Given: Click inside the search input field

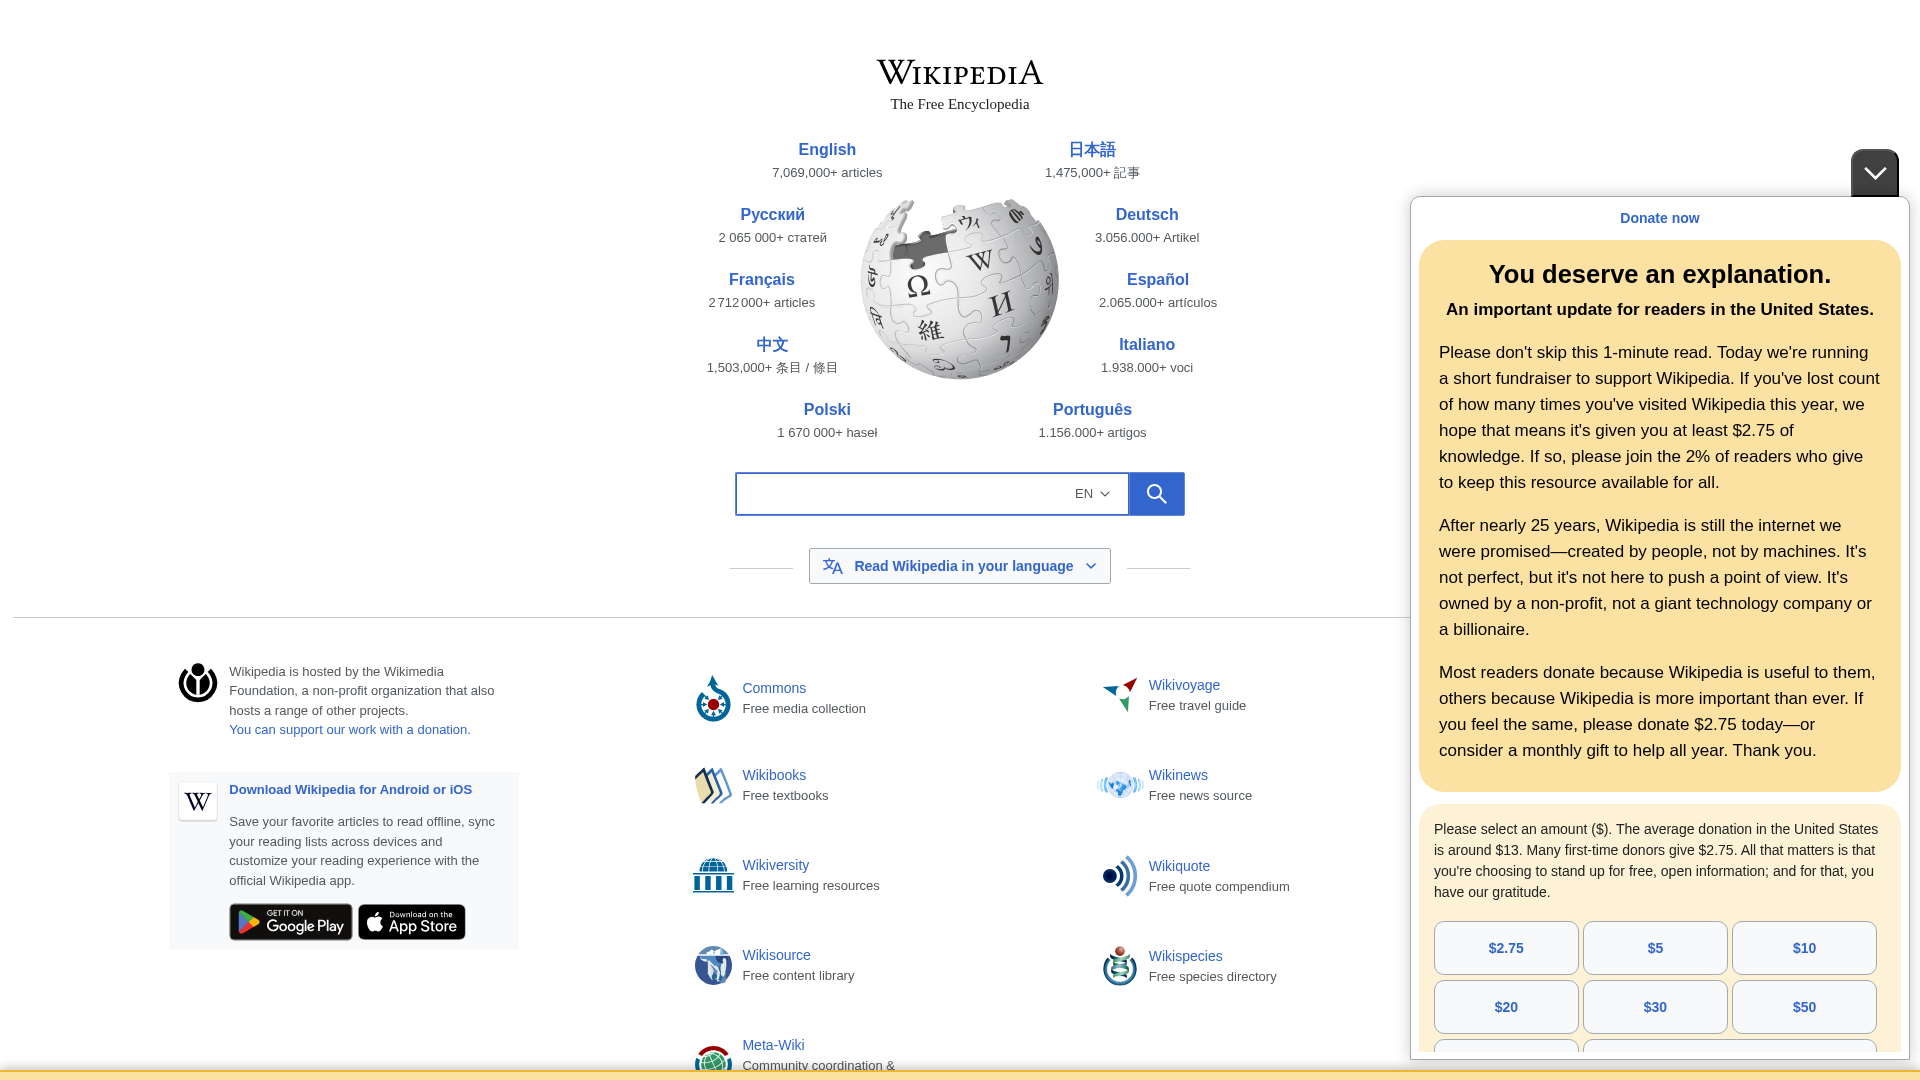Looking at the screenshot, I should click(x=900, y=493).
